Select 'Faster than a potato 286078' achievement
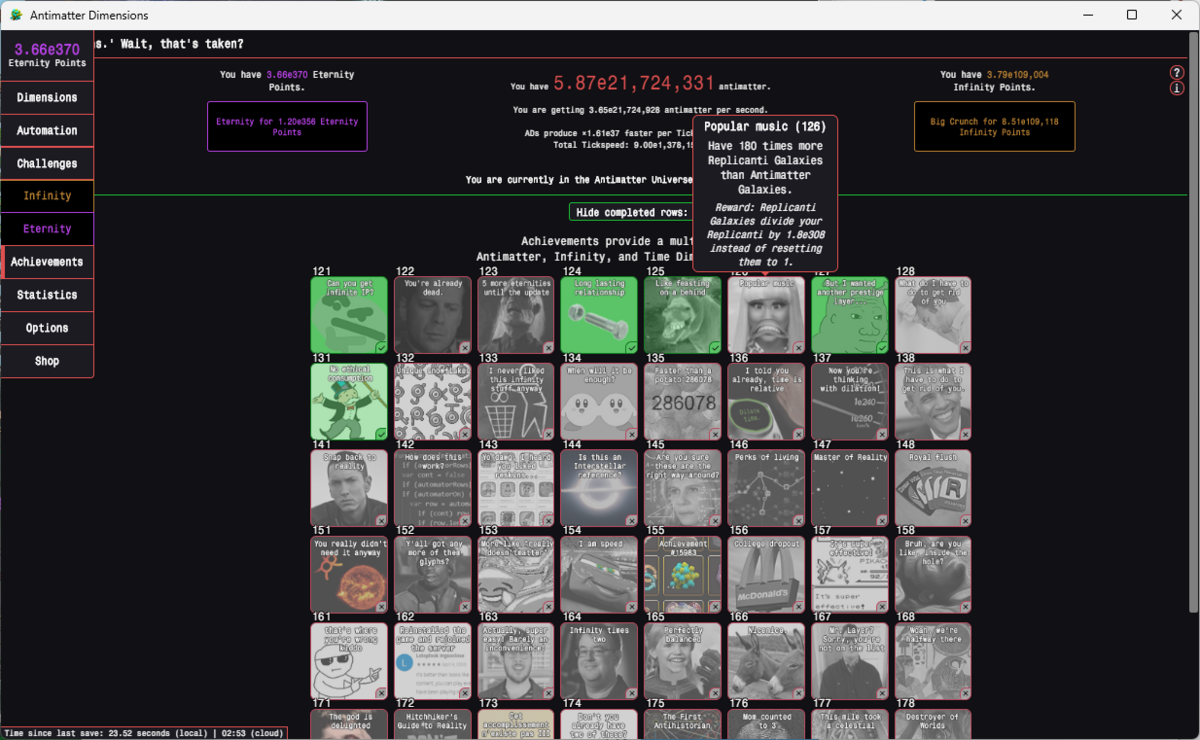This screenshot has width=1200, height=740. pyautogui.click(x=683, y=402)
